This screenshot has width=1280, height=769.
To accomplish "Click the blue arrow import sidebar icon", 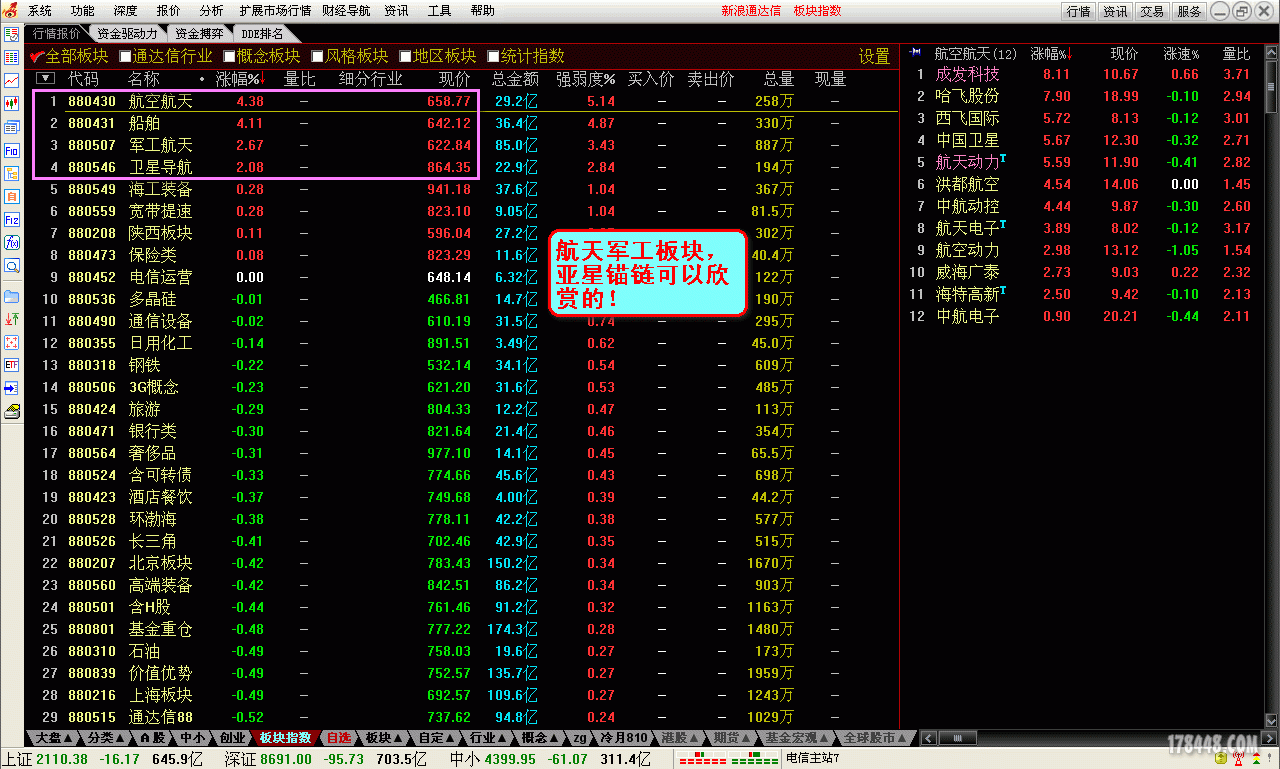I will 11,388.
